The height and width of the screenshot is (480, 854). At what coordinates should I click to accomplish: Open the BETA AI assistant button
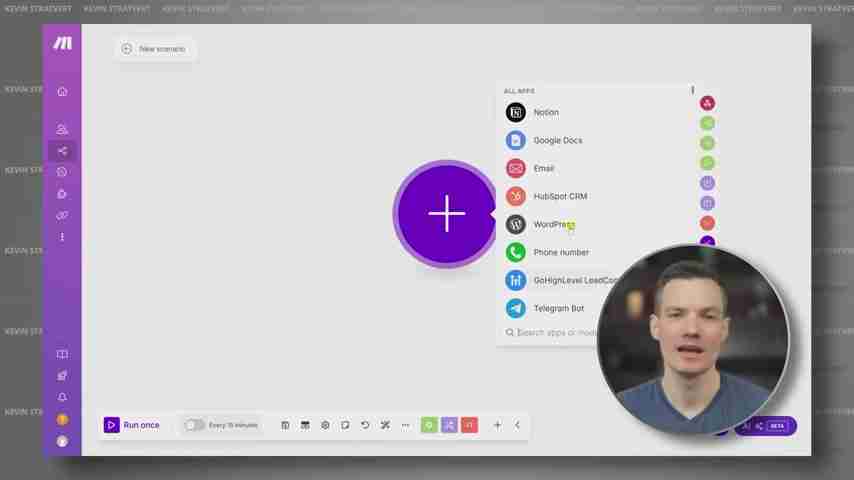pos(768,426)
